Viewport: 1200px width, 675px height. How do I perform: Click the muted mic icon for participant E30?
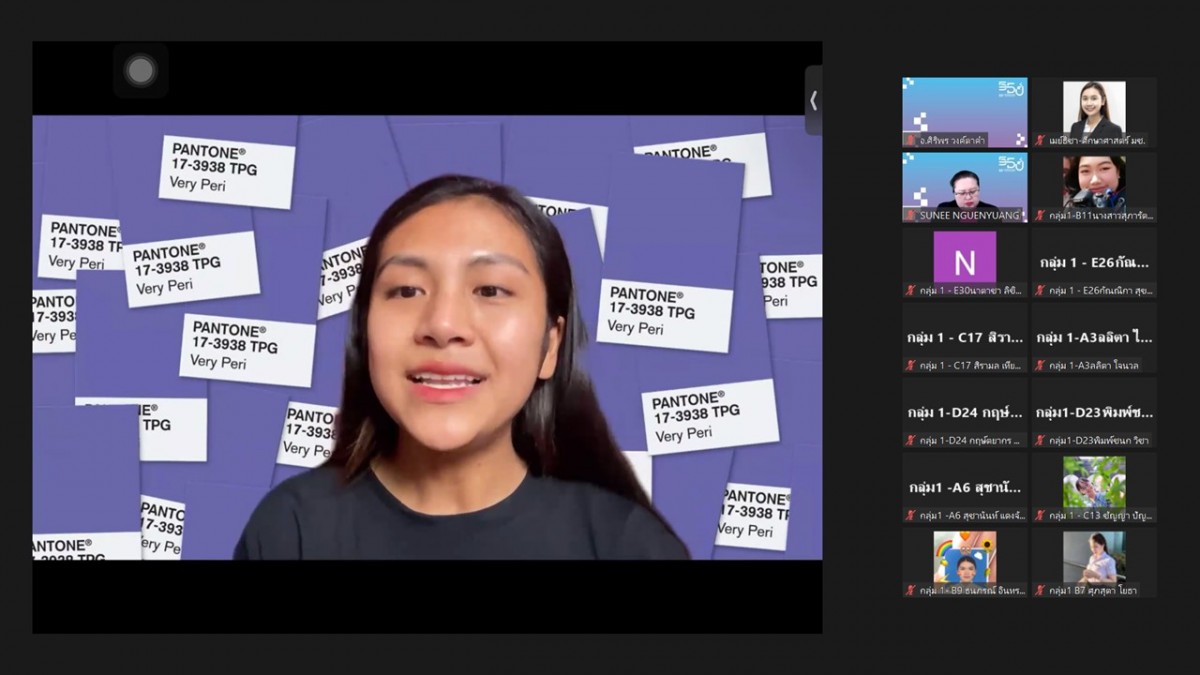911,290
